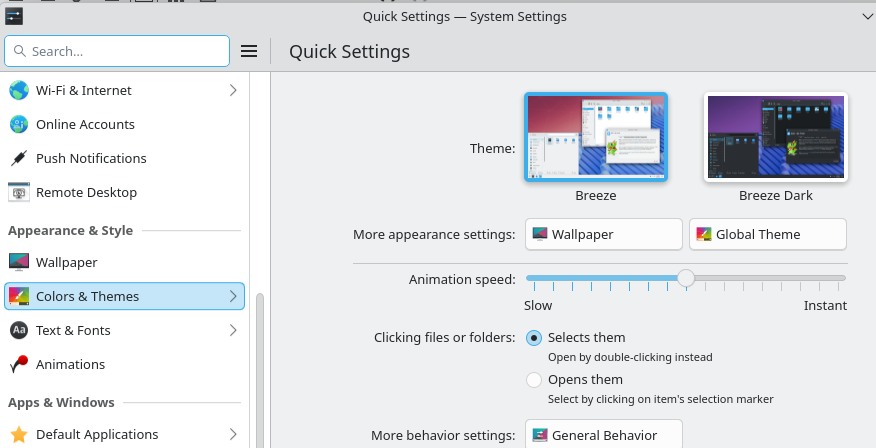This screenshot has height=448, width=876.
Task: Click the sidebar vertical scrollbar
Action: (x=260, y=370)
